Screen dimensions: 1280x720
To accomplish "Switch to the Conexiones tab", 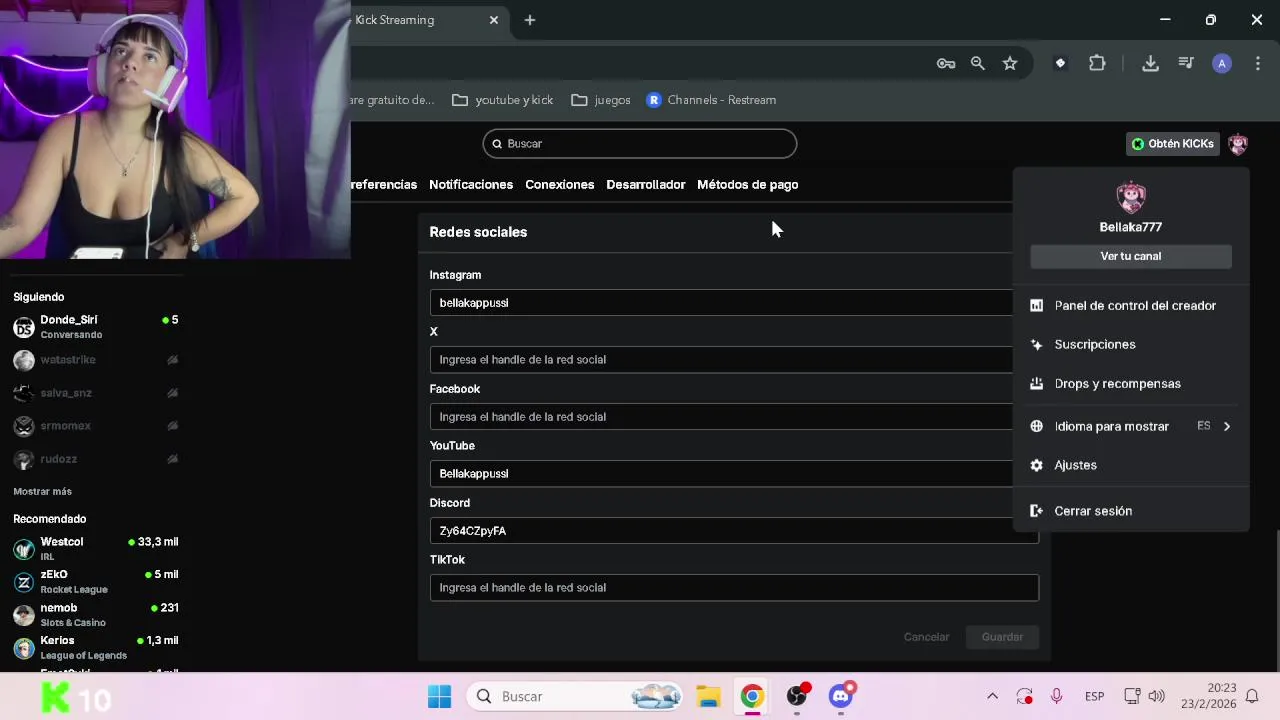I will pos(560,185).
